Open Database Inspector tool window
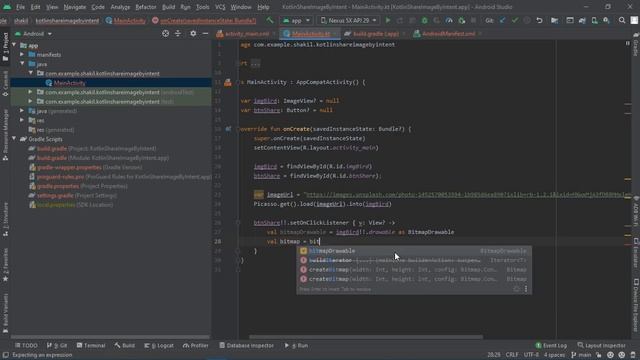This screenshot has width=640, height=360. (246, 345)
